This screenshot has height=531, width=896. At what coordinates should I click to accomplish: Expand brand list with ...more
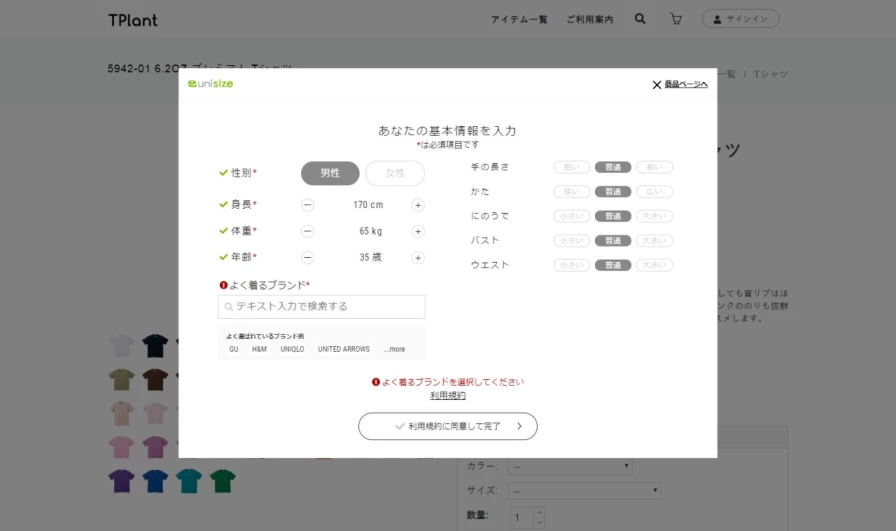[x=394, y=349]
